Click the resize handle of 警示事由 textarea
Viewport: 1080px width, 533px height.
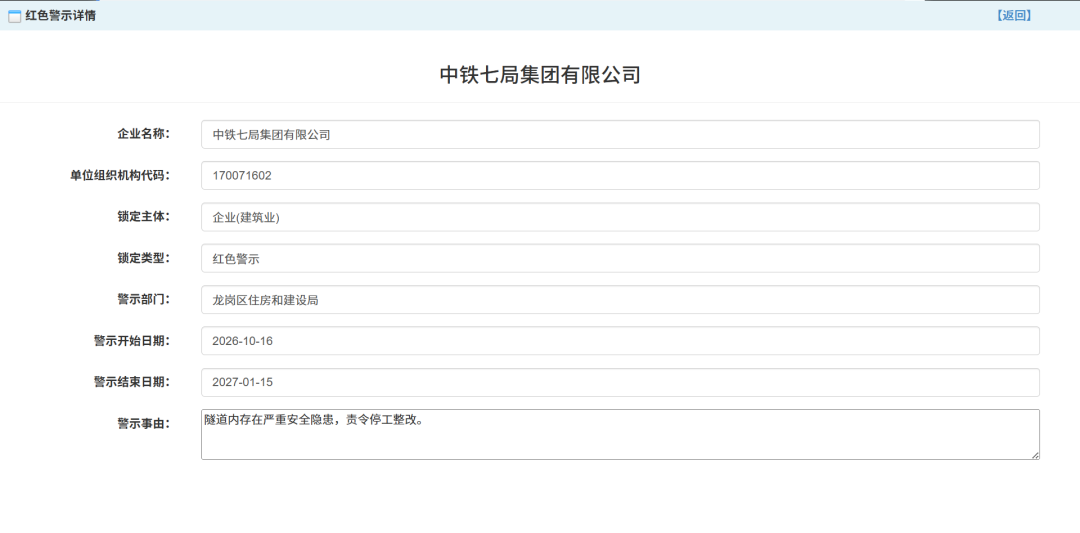click(x=1035, y=455)
